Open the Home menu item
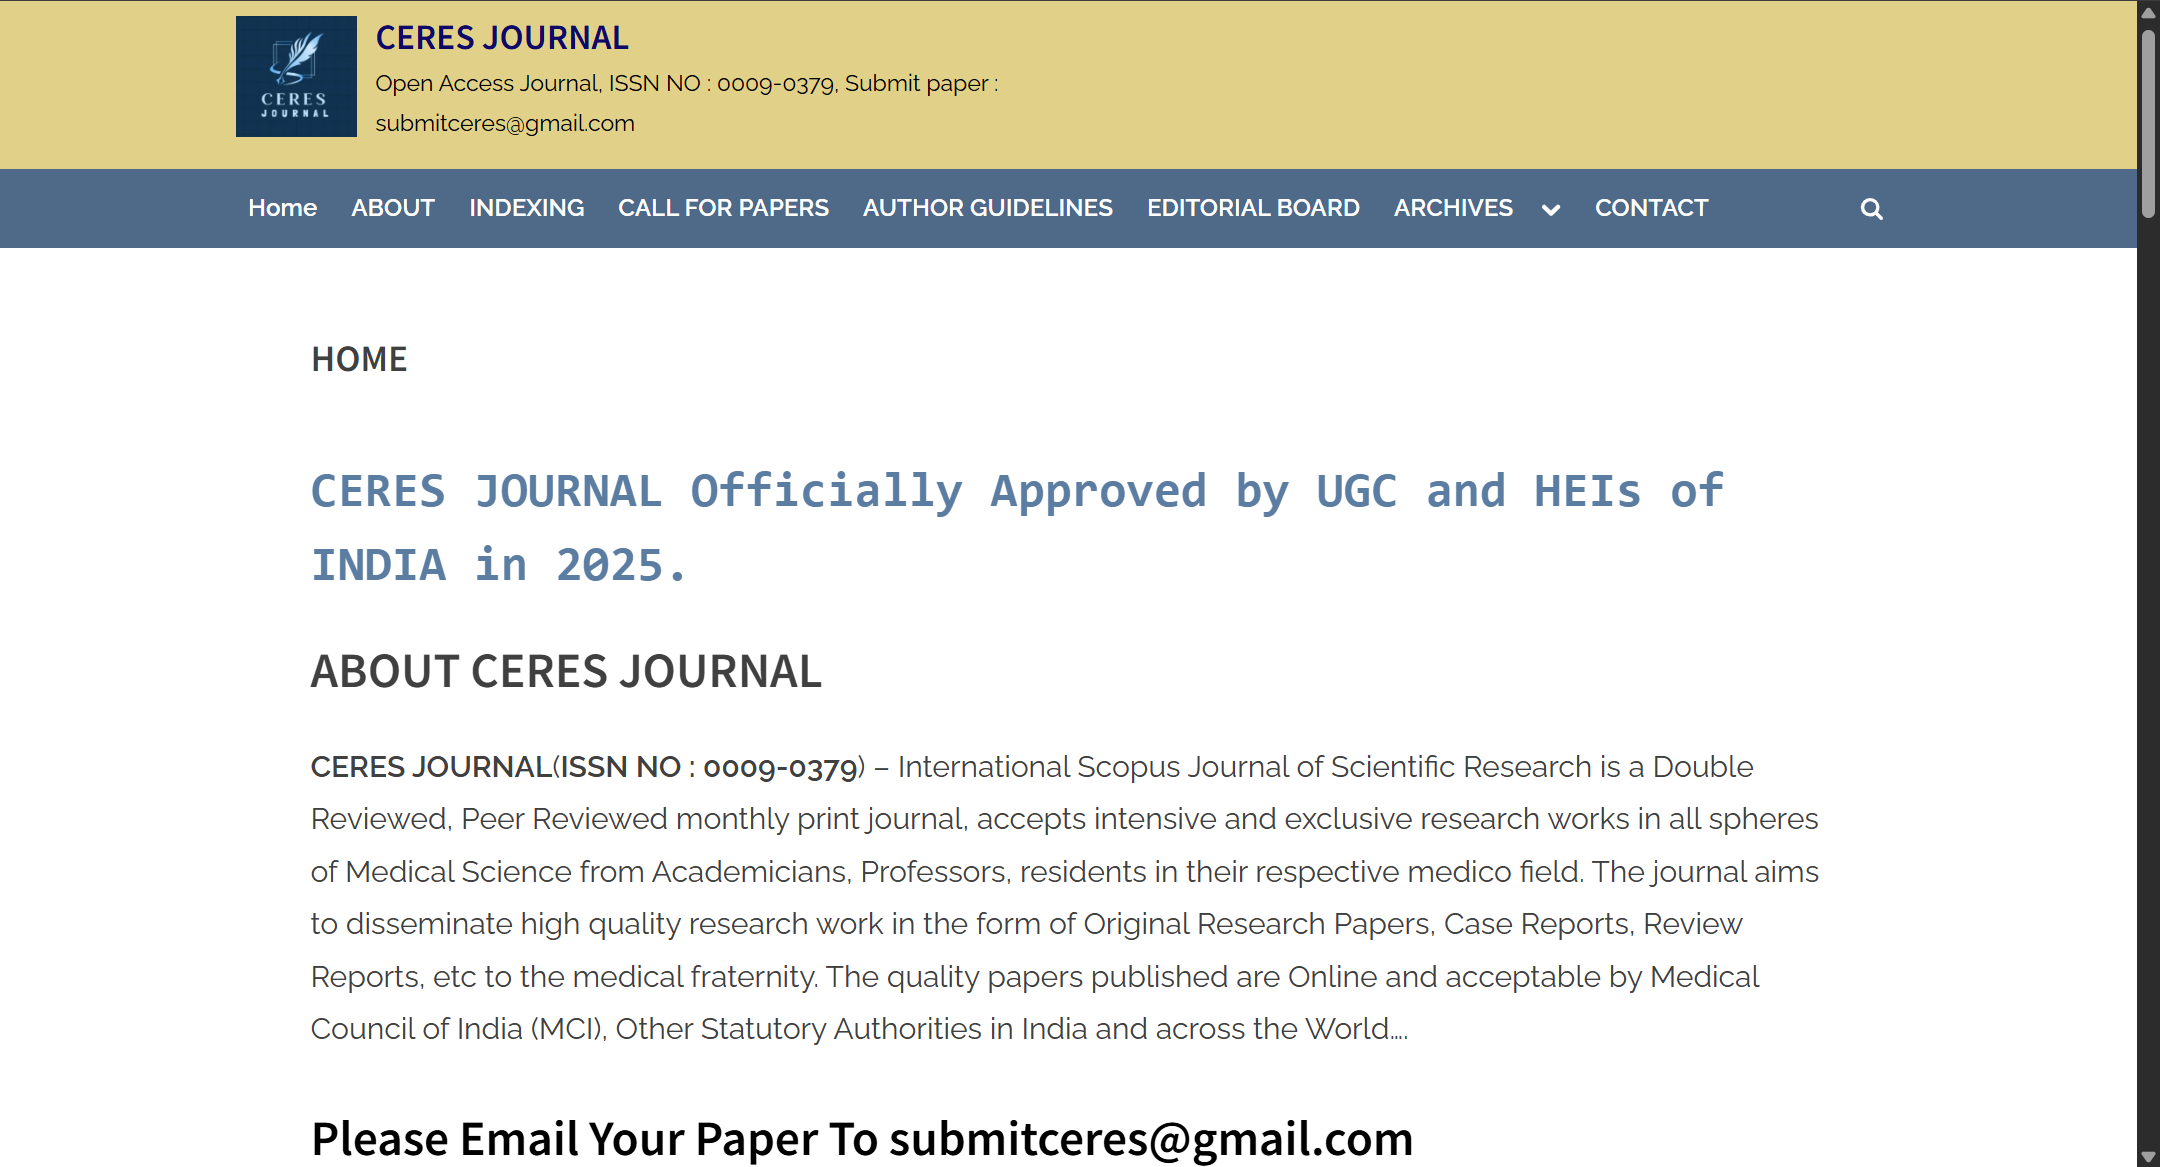The image size is (2160, 1167). [x=282, y=208]
